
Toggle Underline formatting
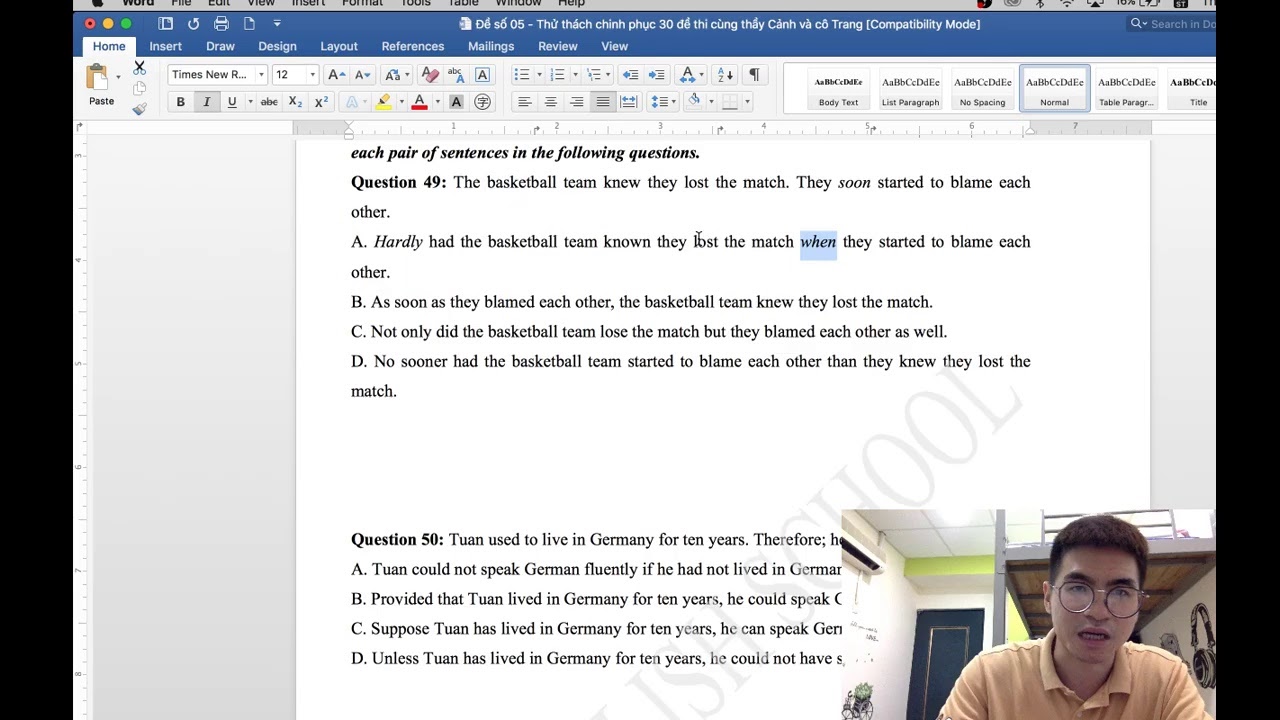coord(232,102)
